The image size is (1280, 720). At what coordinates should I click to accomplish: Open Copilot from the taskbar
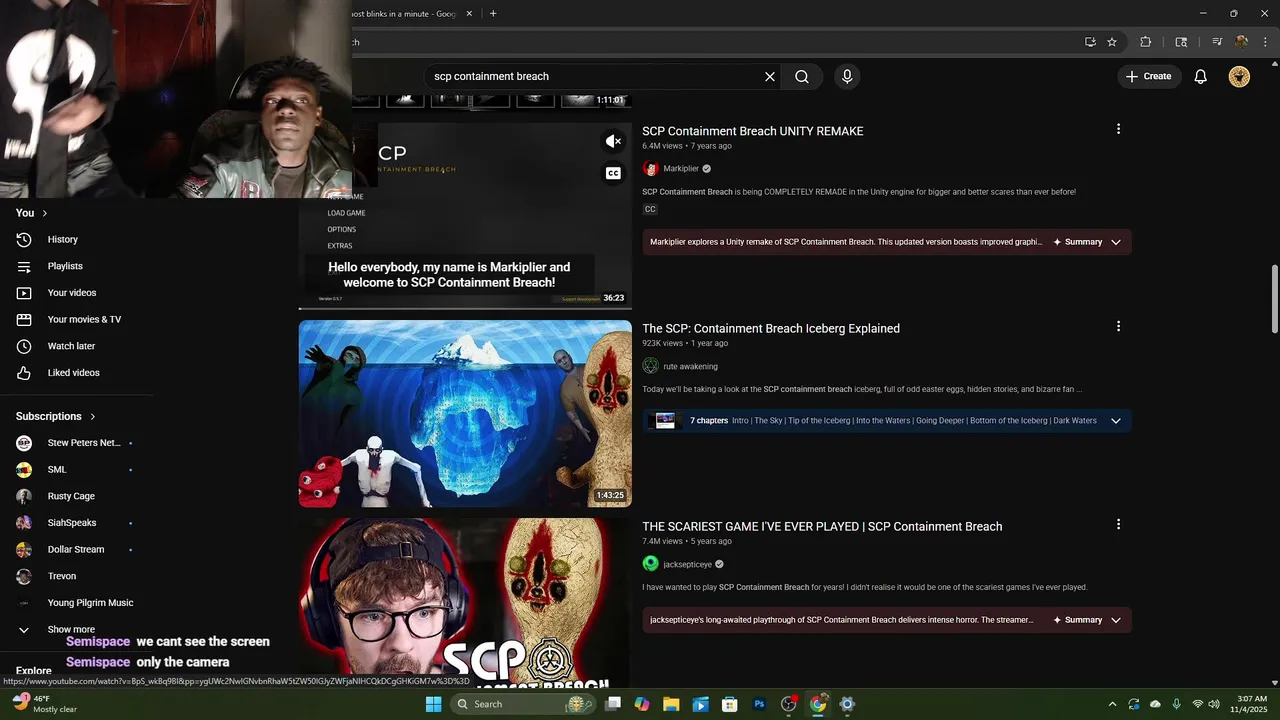tap(642, 704)
